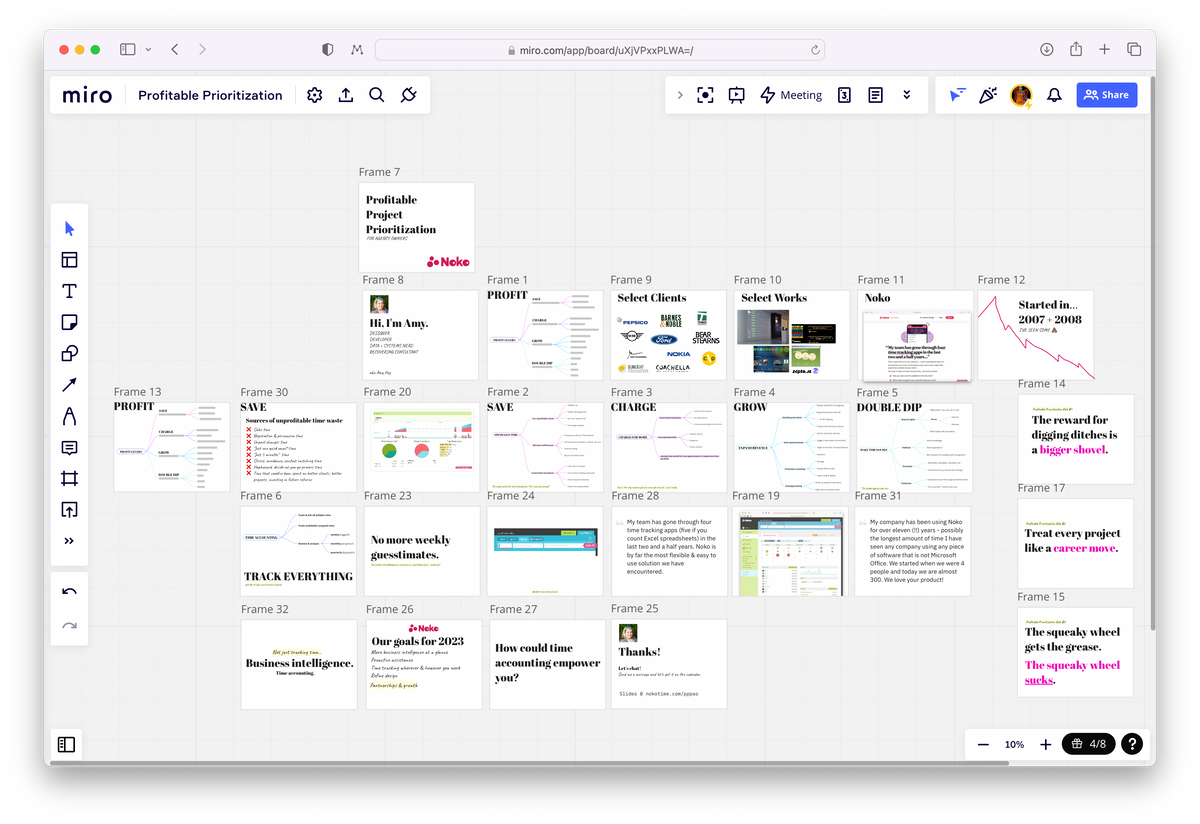The image size is (1200, 824).
Task: Select the Sticky note tool
Action: coord(69,322)
